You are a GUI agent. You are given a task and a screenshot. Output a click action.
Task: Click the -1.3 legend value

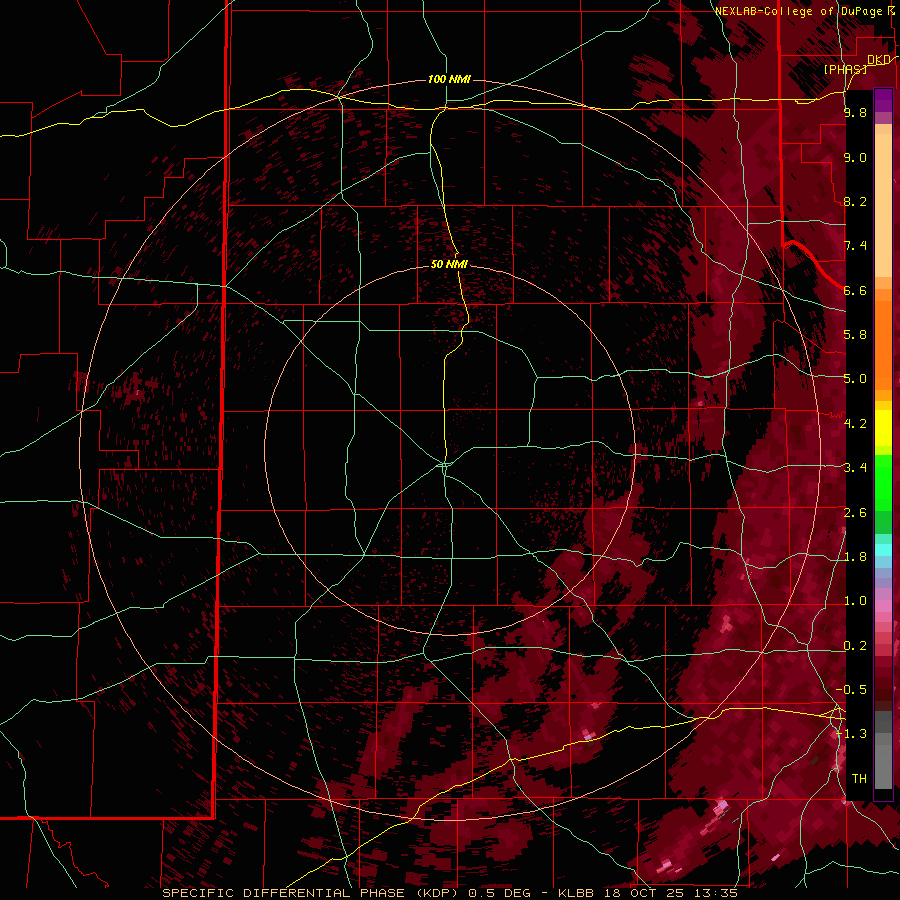(852, 734)
